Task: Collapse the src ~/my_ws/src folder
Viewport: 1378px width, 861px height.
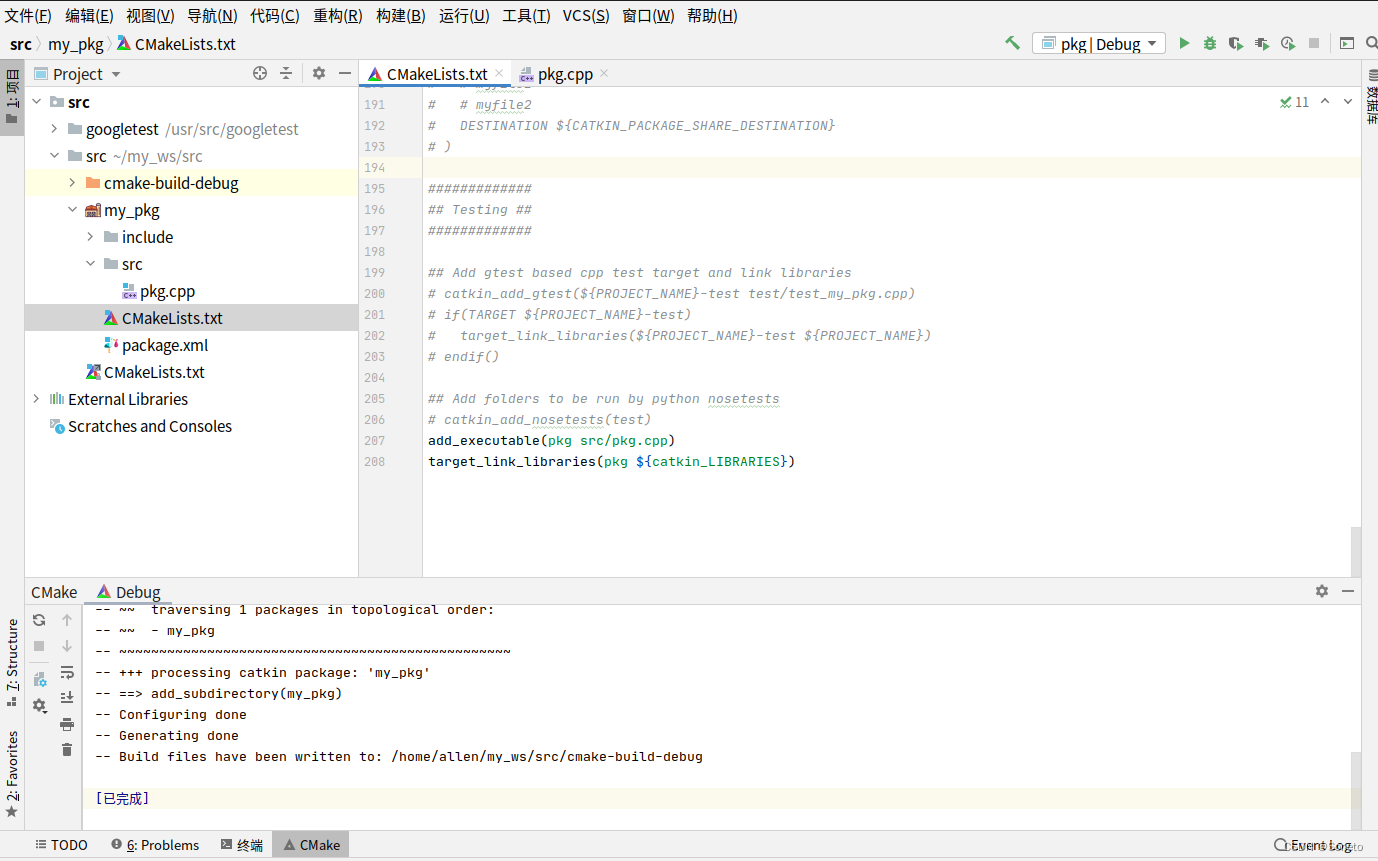Action: tap(54, 156)
